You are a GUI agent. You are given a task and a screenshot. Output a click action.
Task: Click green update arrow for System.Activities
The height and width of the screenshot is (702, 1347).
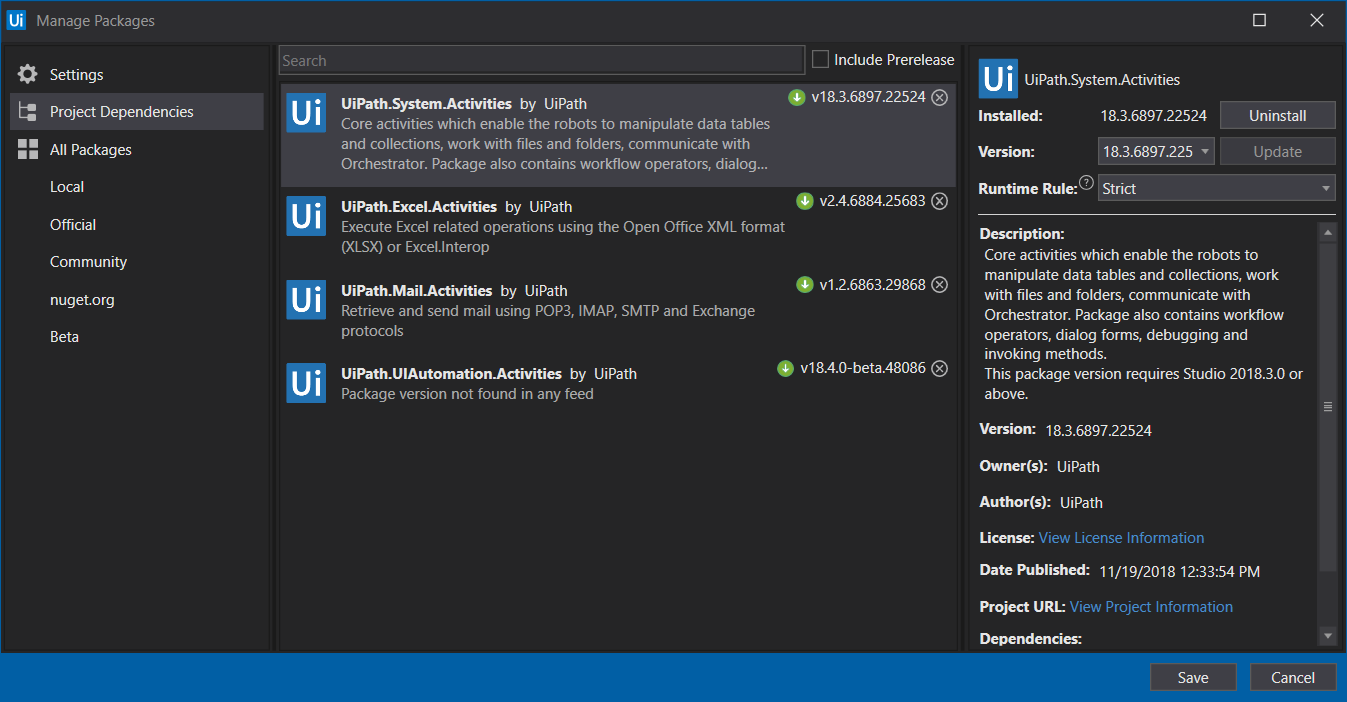(797, 97)
